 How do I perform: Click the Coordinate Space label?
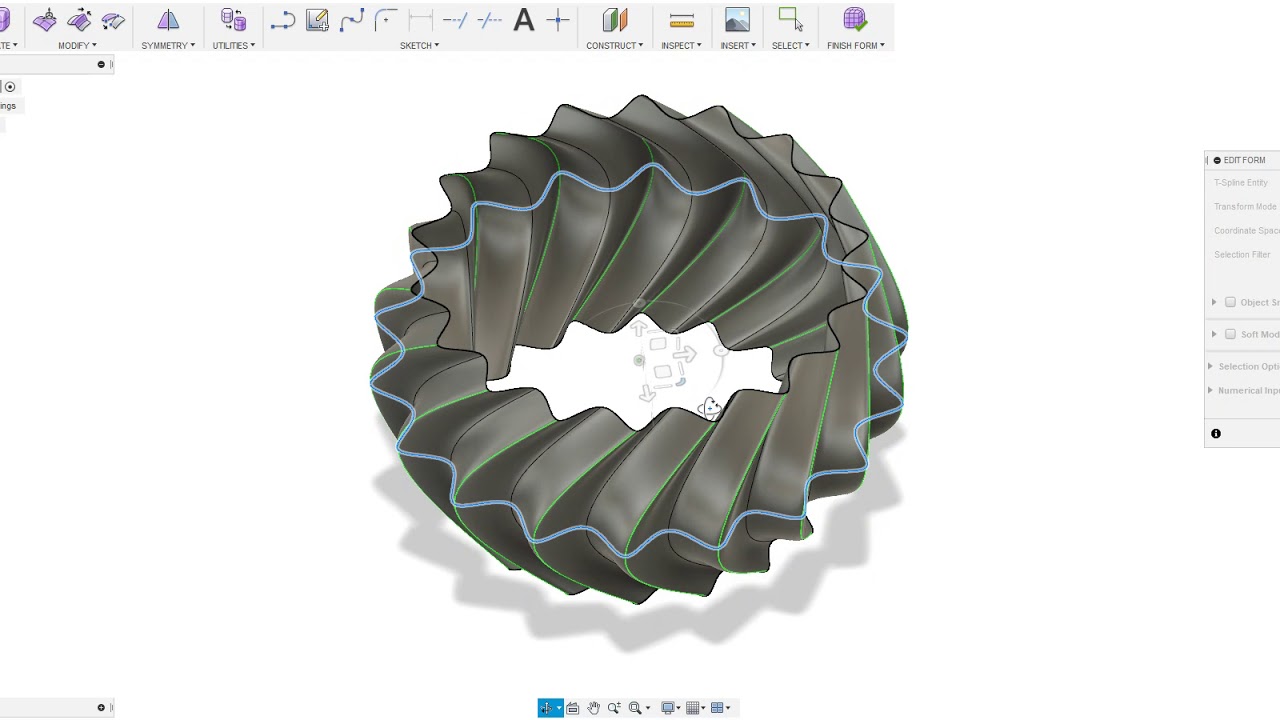coord(1247,231)
